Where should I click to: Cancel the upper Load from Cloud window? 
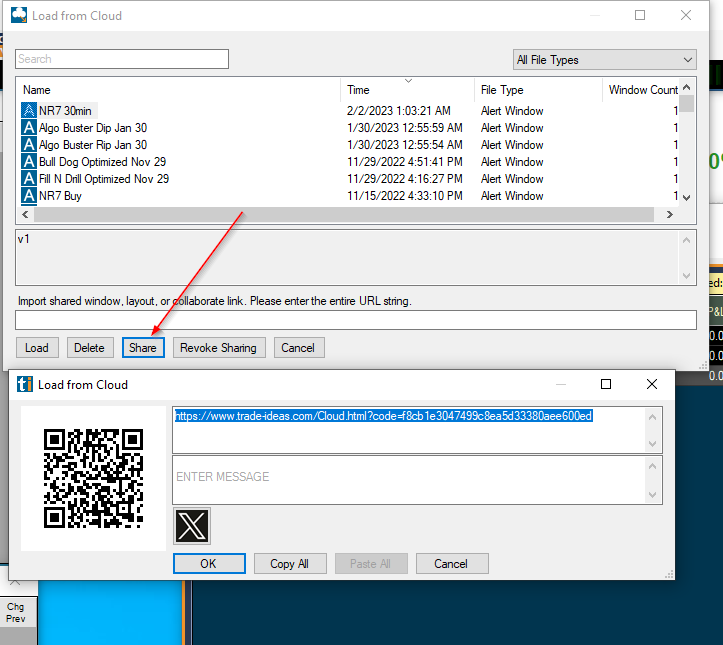(298, 348)
